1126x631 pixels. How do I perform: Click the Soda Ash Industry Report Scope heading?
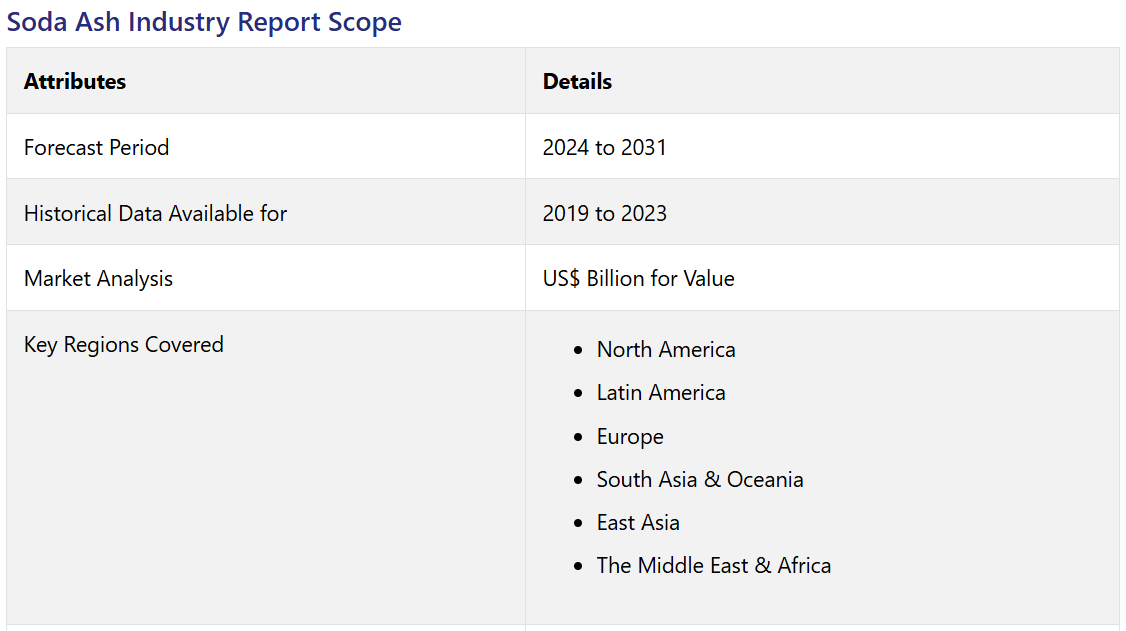pos(204,22)
